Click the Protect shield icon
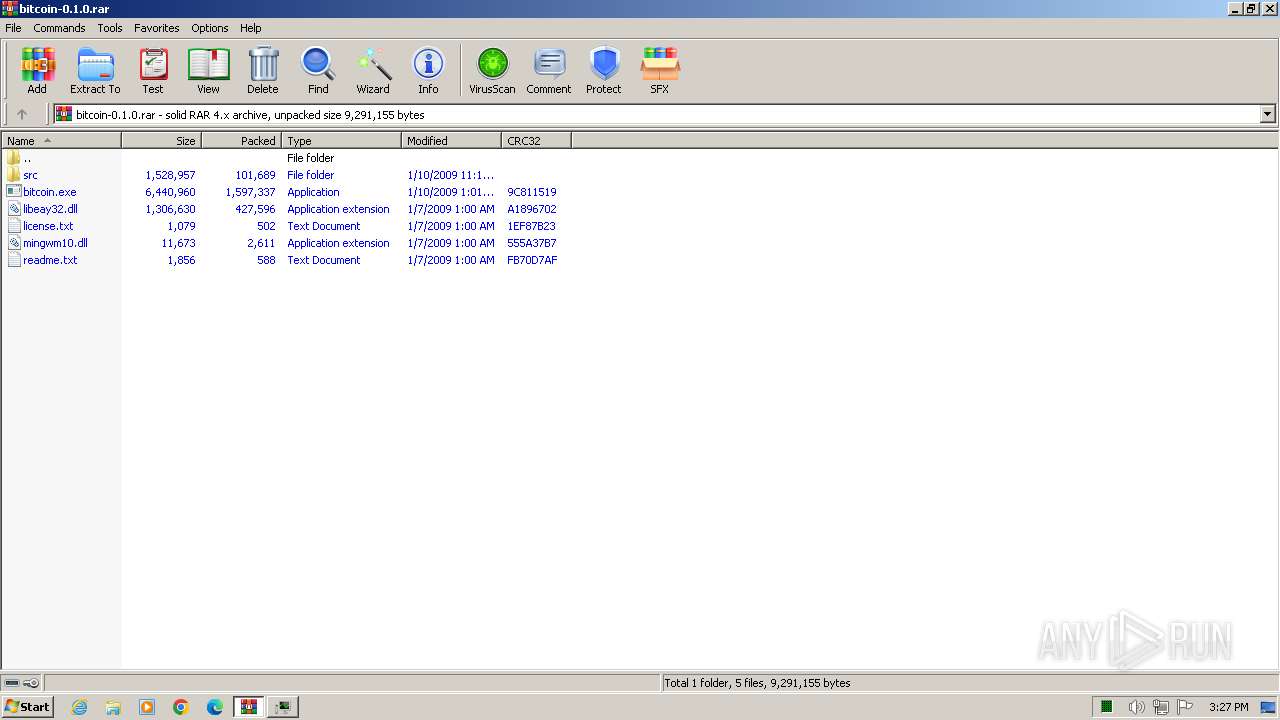The height and width of the screenshot is (720, 1280). click(604, 65)
